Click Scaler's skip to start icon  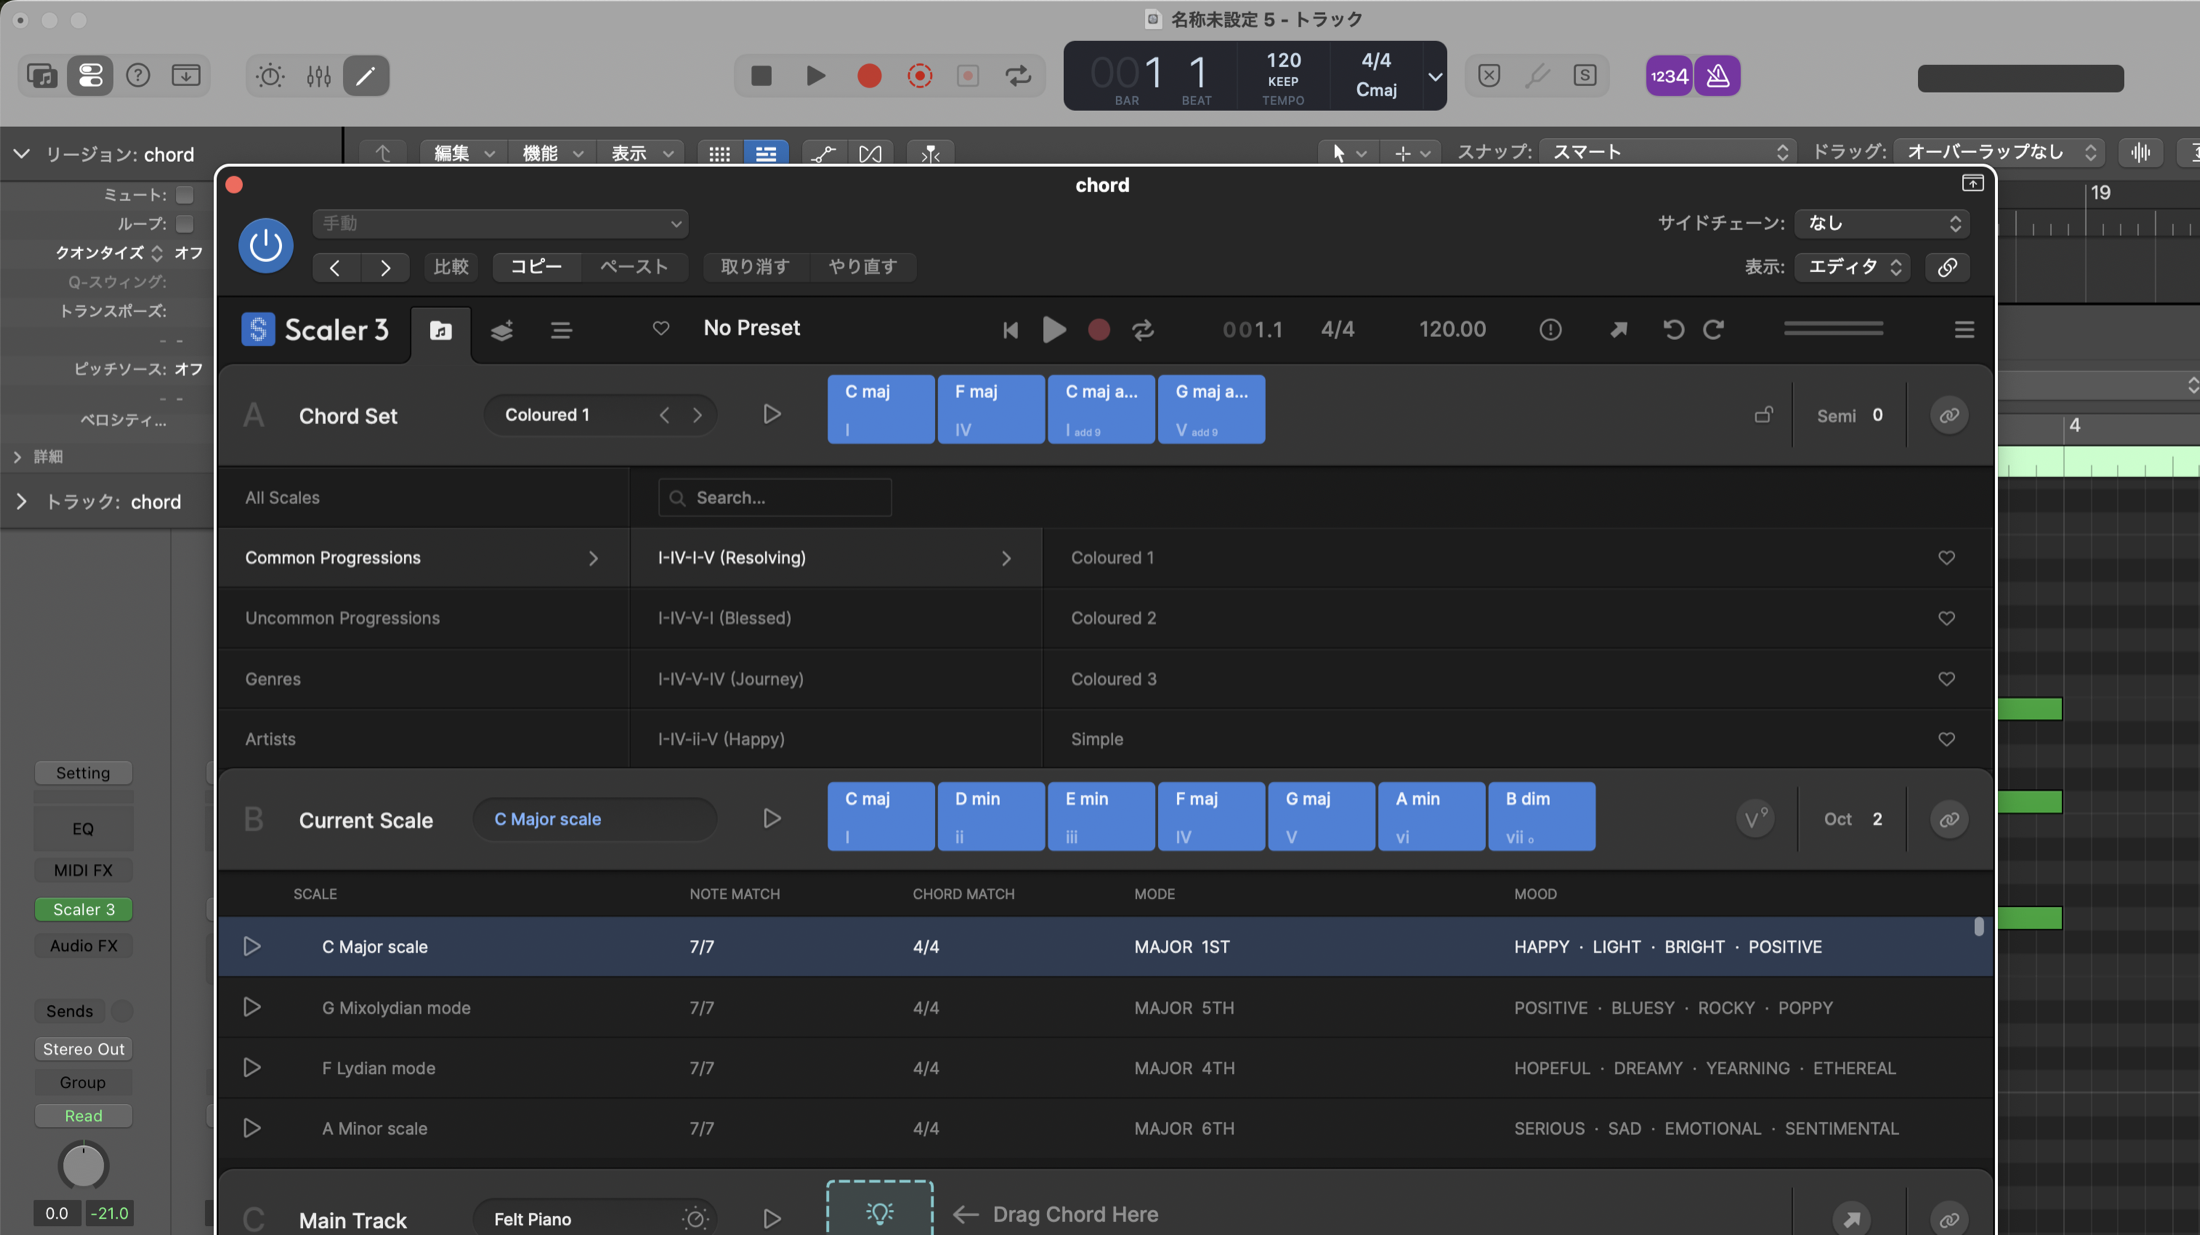click(1011, 330)
